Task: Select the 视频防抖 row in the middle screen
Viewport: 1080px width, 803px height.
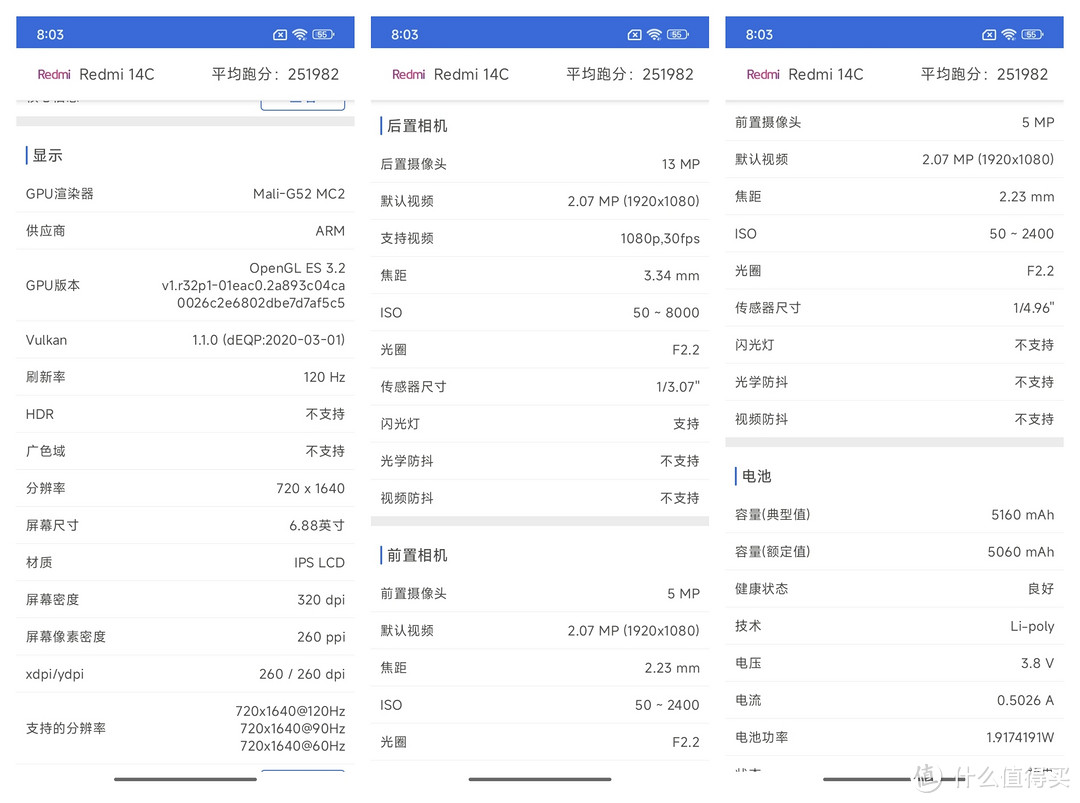Action: pyautogui.click(x=540, y=499)
